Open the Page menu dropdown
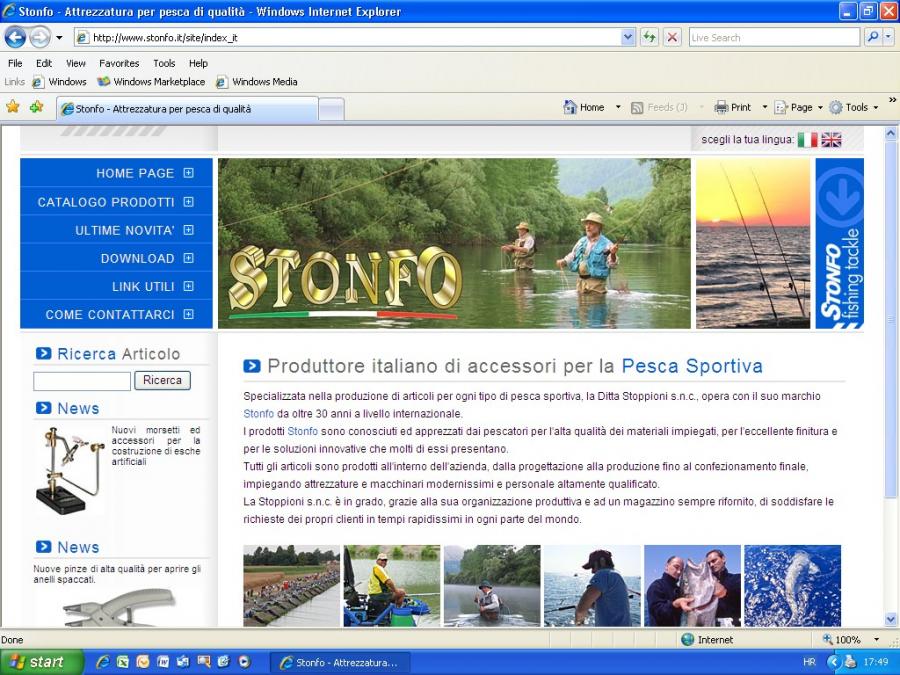 tap(799, 107)
